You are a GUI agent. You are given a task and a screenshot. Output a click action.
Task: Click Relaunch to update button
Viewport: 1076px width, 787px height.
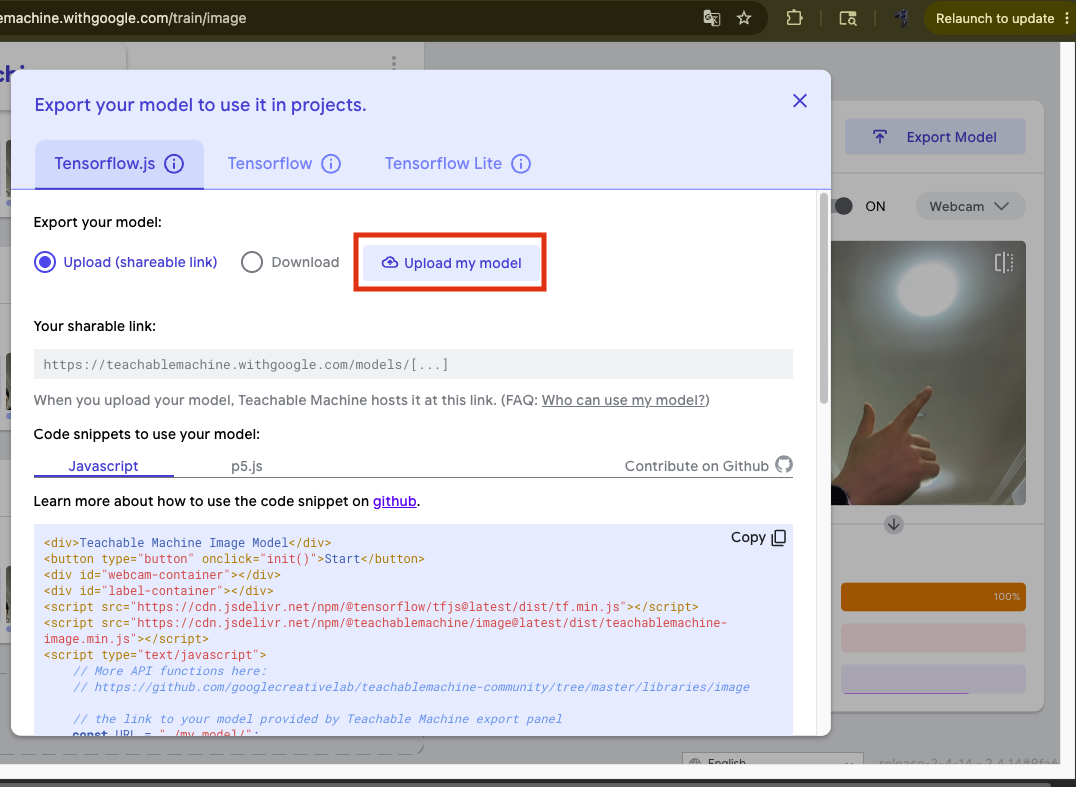coord(994,19)
